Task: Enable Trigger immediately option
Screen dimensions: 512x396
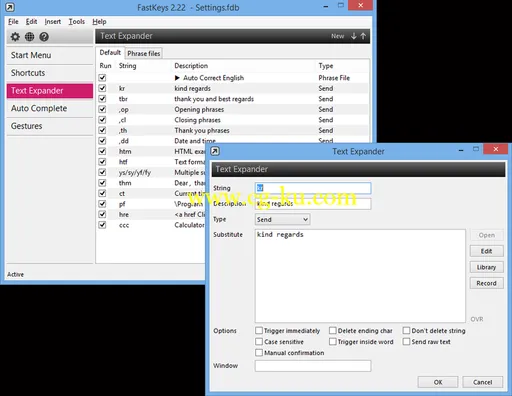Action: [259, 330]
